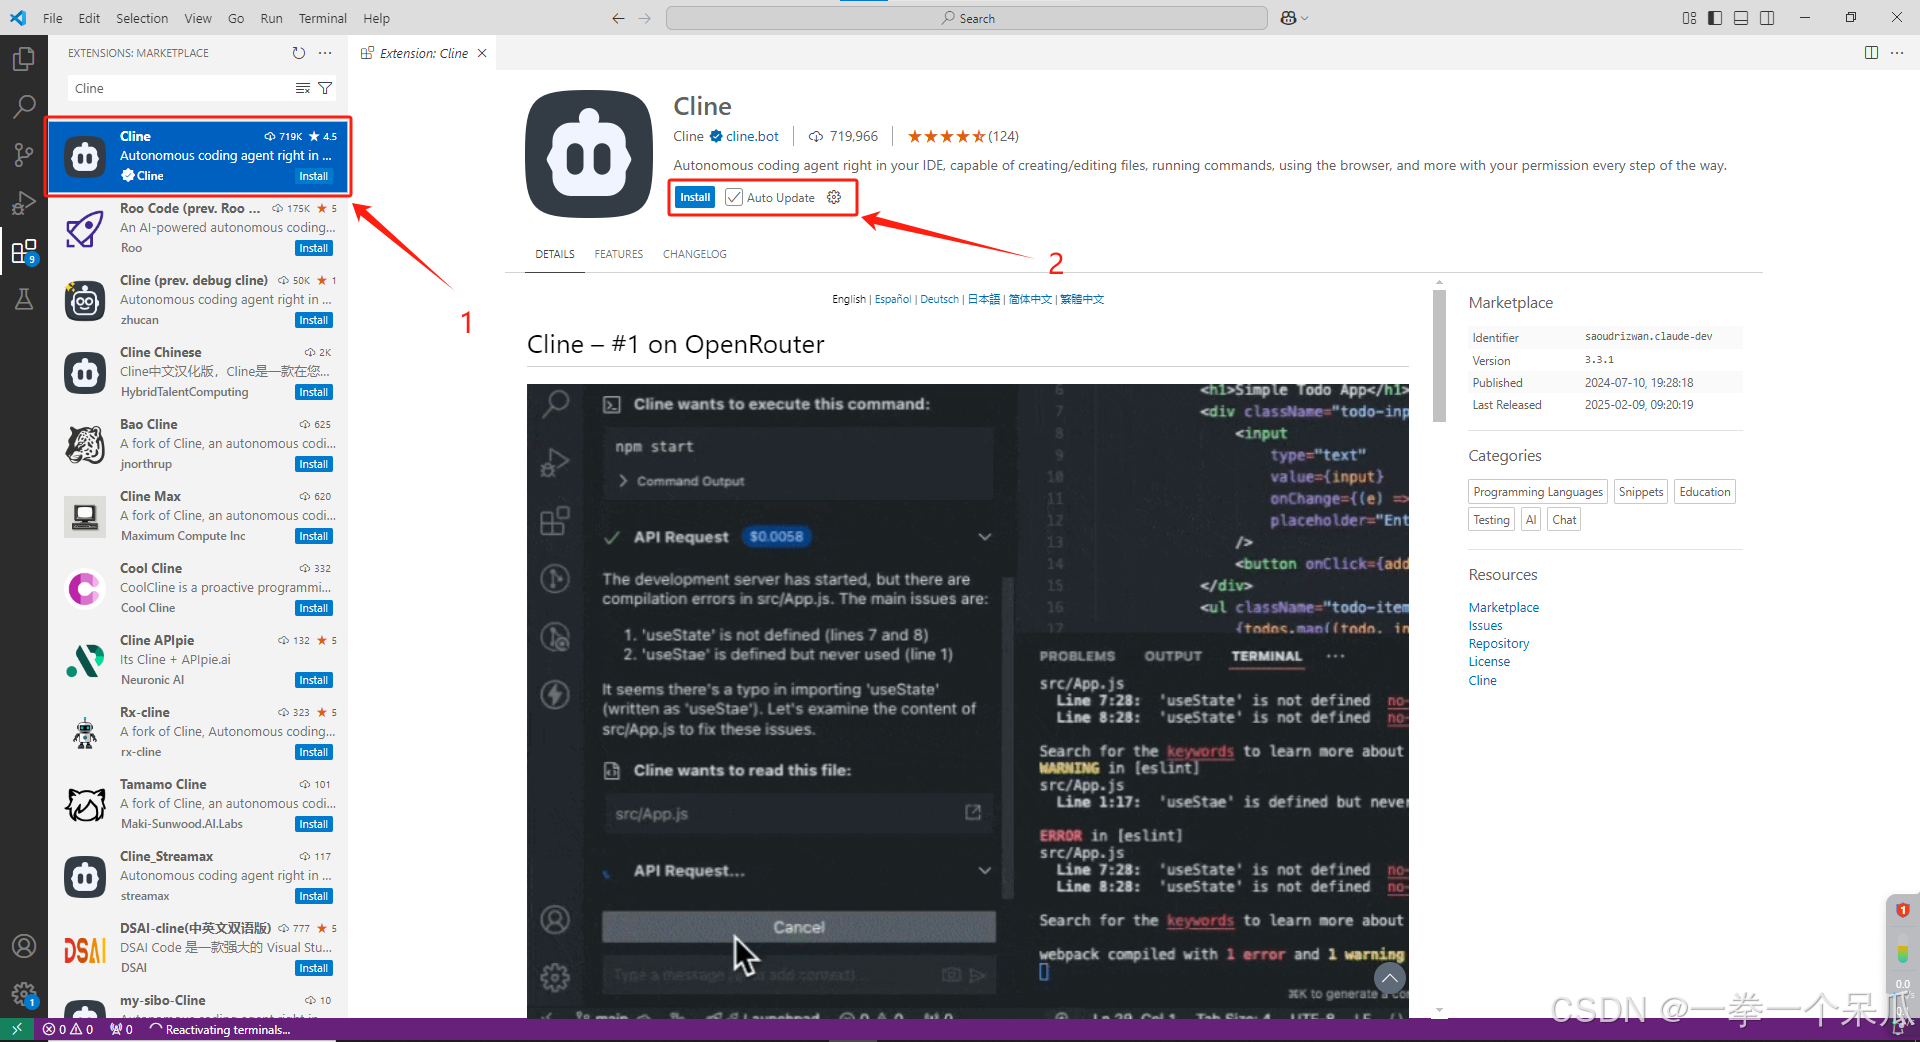Click the details page vertical scrollbar
The height and width of the screenshot is (1042, 1920).
[x=1439, y=356]
